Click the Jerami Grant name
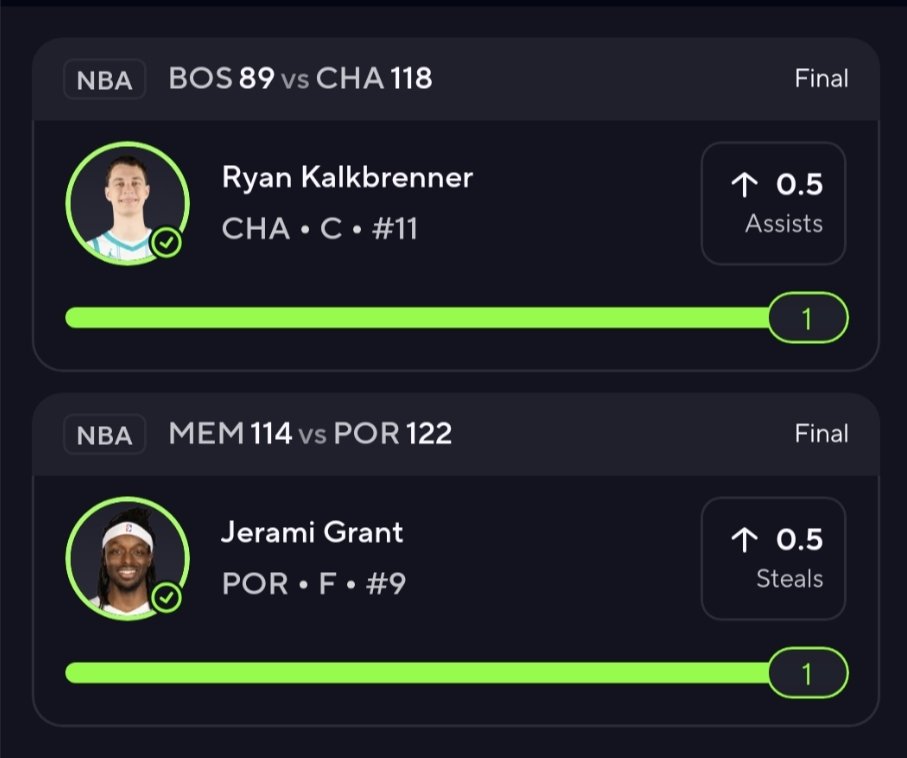This screenshot has width=907, height=758. [x=312, y=532]
